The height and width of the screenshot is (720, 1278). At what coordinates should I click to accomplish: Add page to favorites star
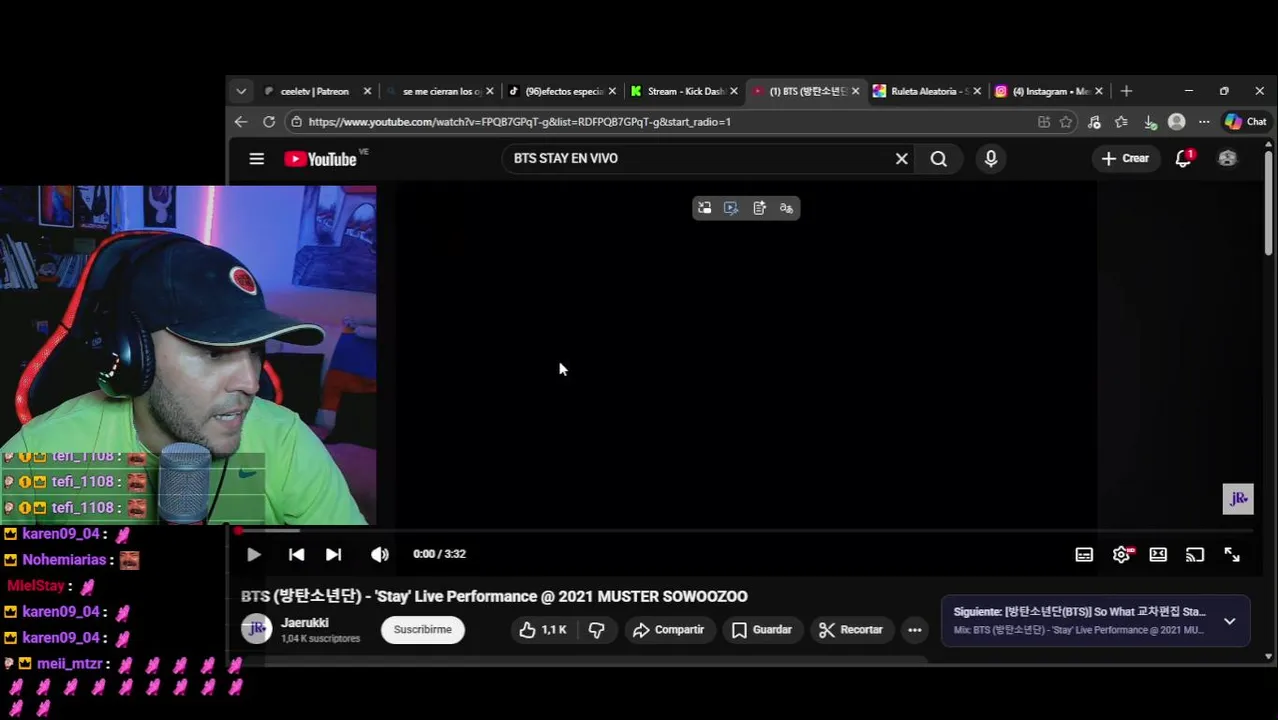click(x=1066, y=122)
